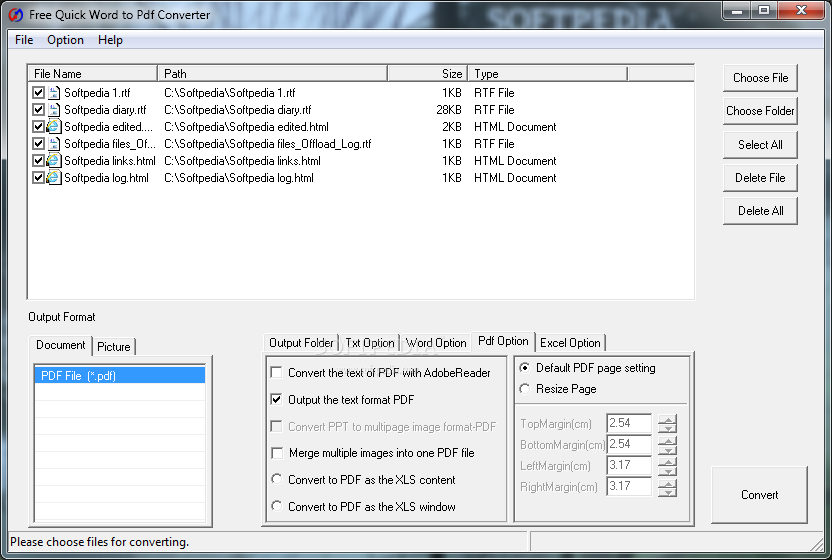Uncheck the Softpedia diary.rtf checkbox
Image resolution: width=832 pixels, height=560 pixels.
[38, 110]
